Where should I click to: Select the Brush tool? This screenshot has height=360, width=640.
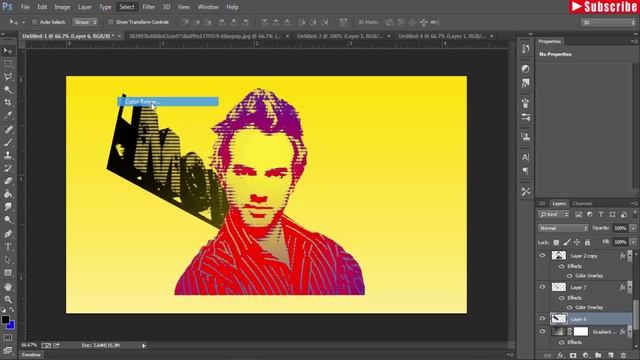coord(8,142)
